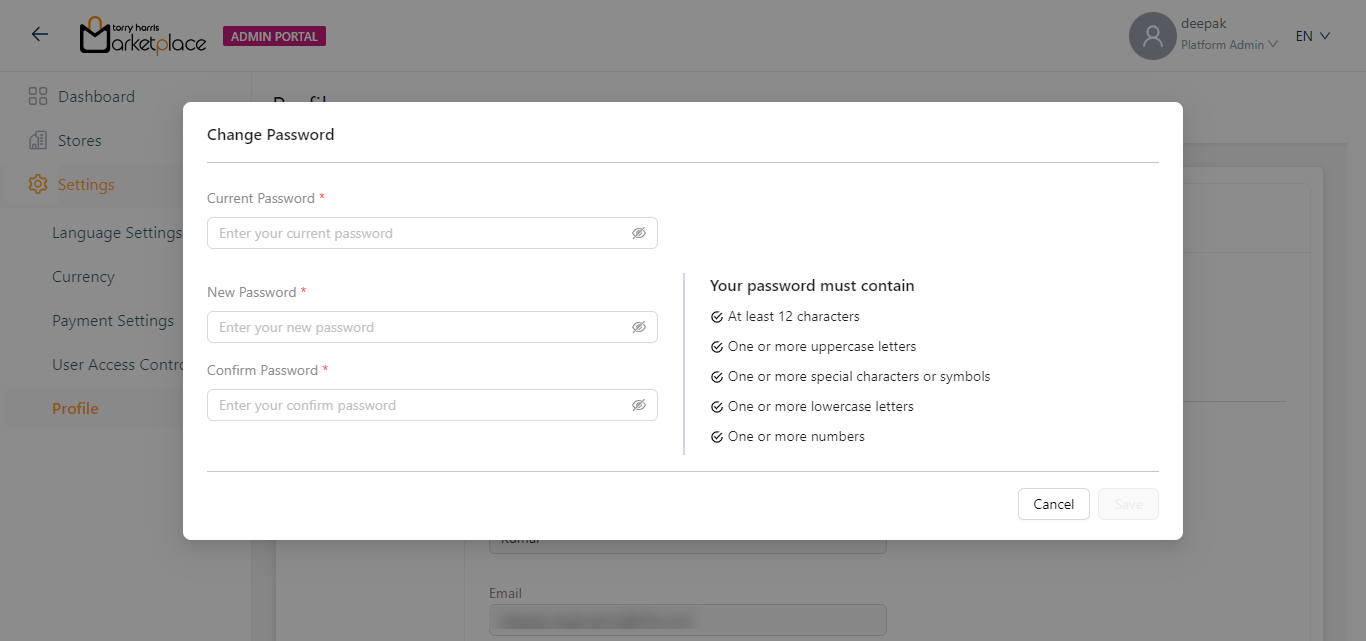Click the Dashboard grid icon

[38, 97]
